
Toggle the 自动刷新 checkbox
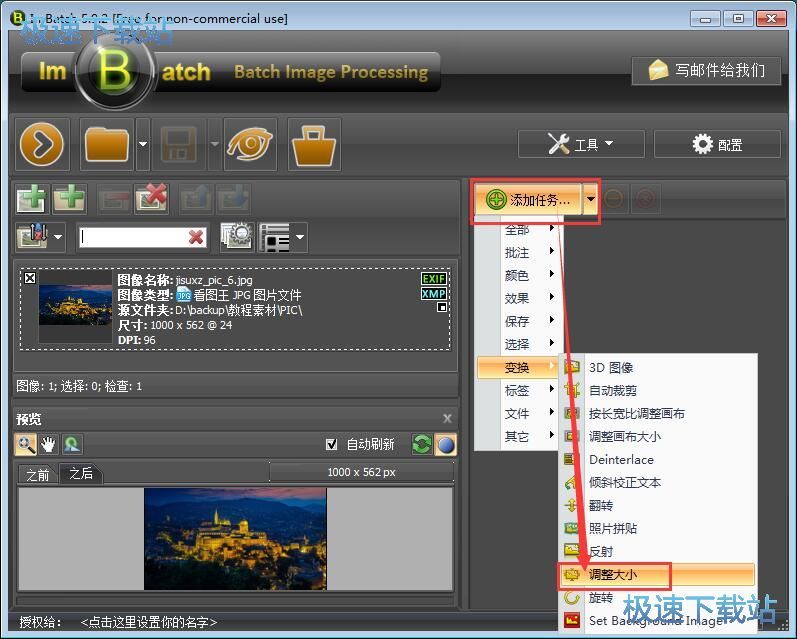pos(331,445)
